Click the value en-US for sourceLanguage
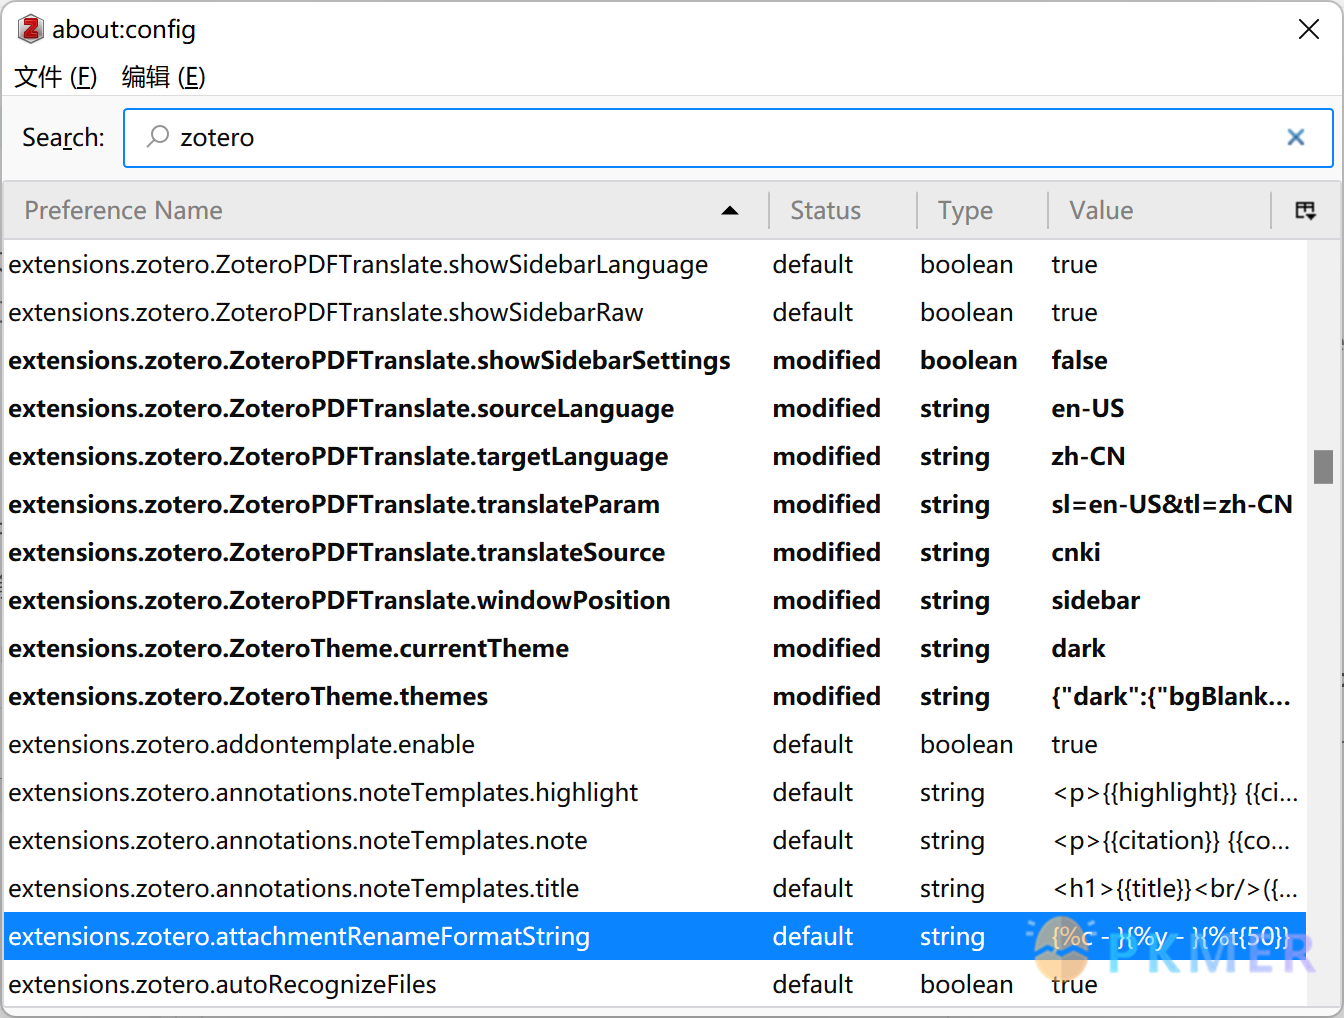This screenshot has height=1018, width=1344. click(x=1088, y=408)
